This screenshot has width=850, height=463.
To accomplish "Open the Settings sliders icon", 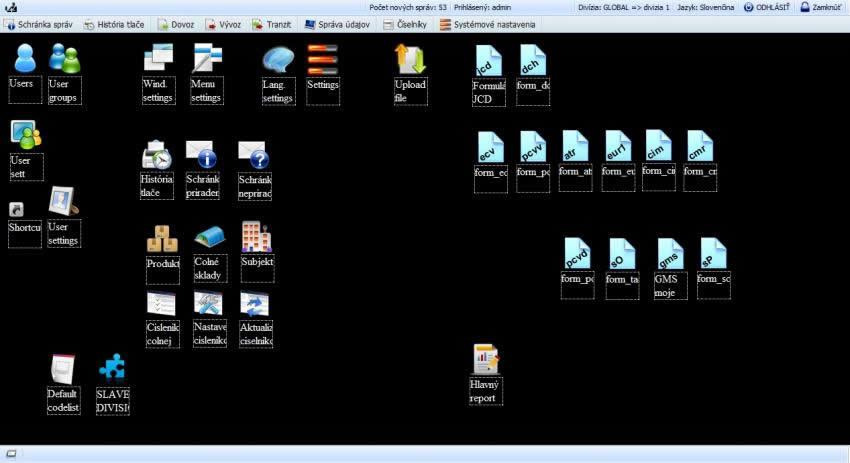I will coord(323,60).
